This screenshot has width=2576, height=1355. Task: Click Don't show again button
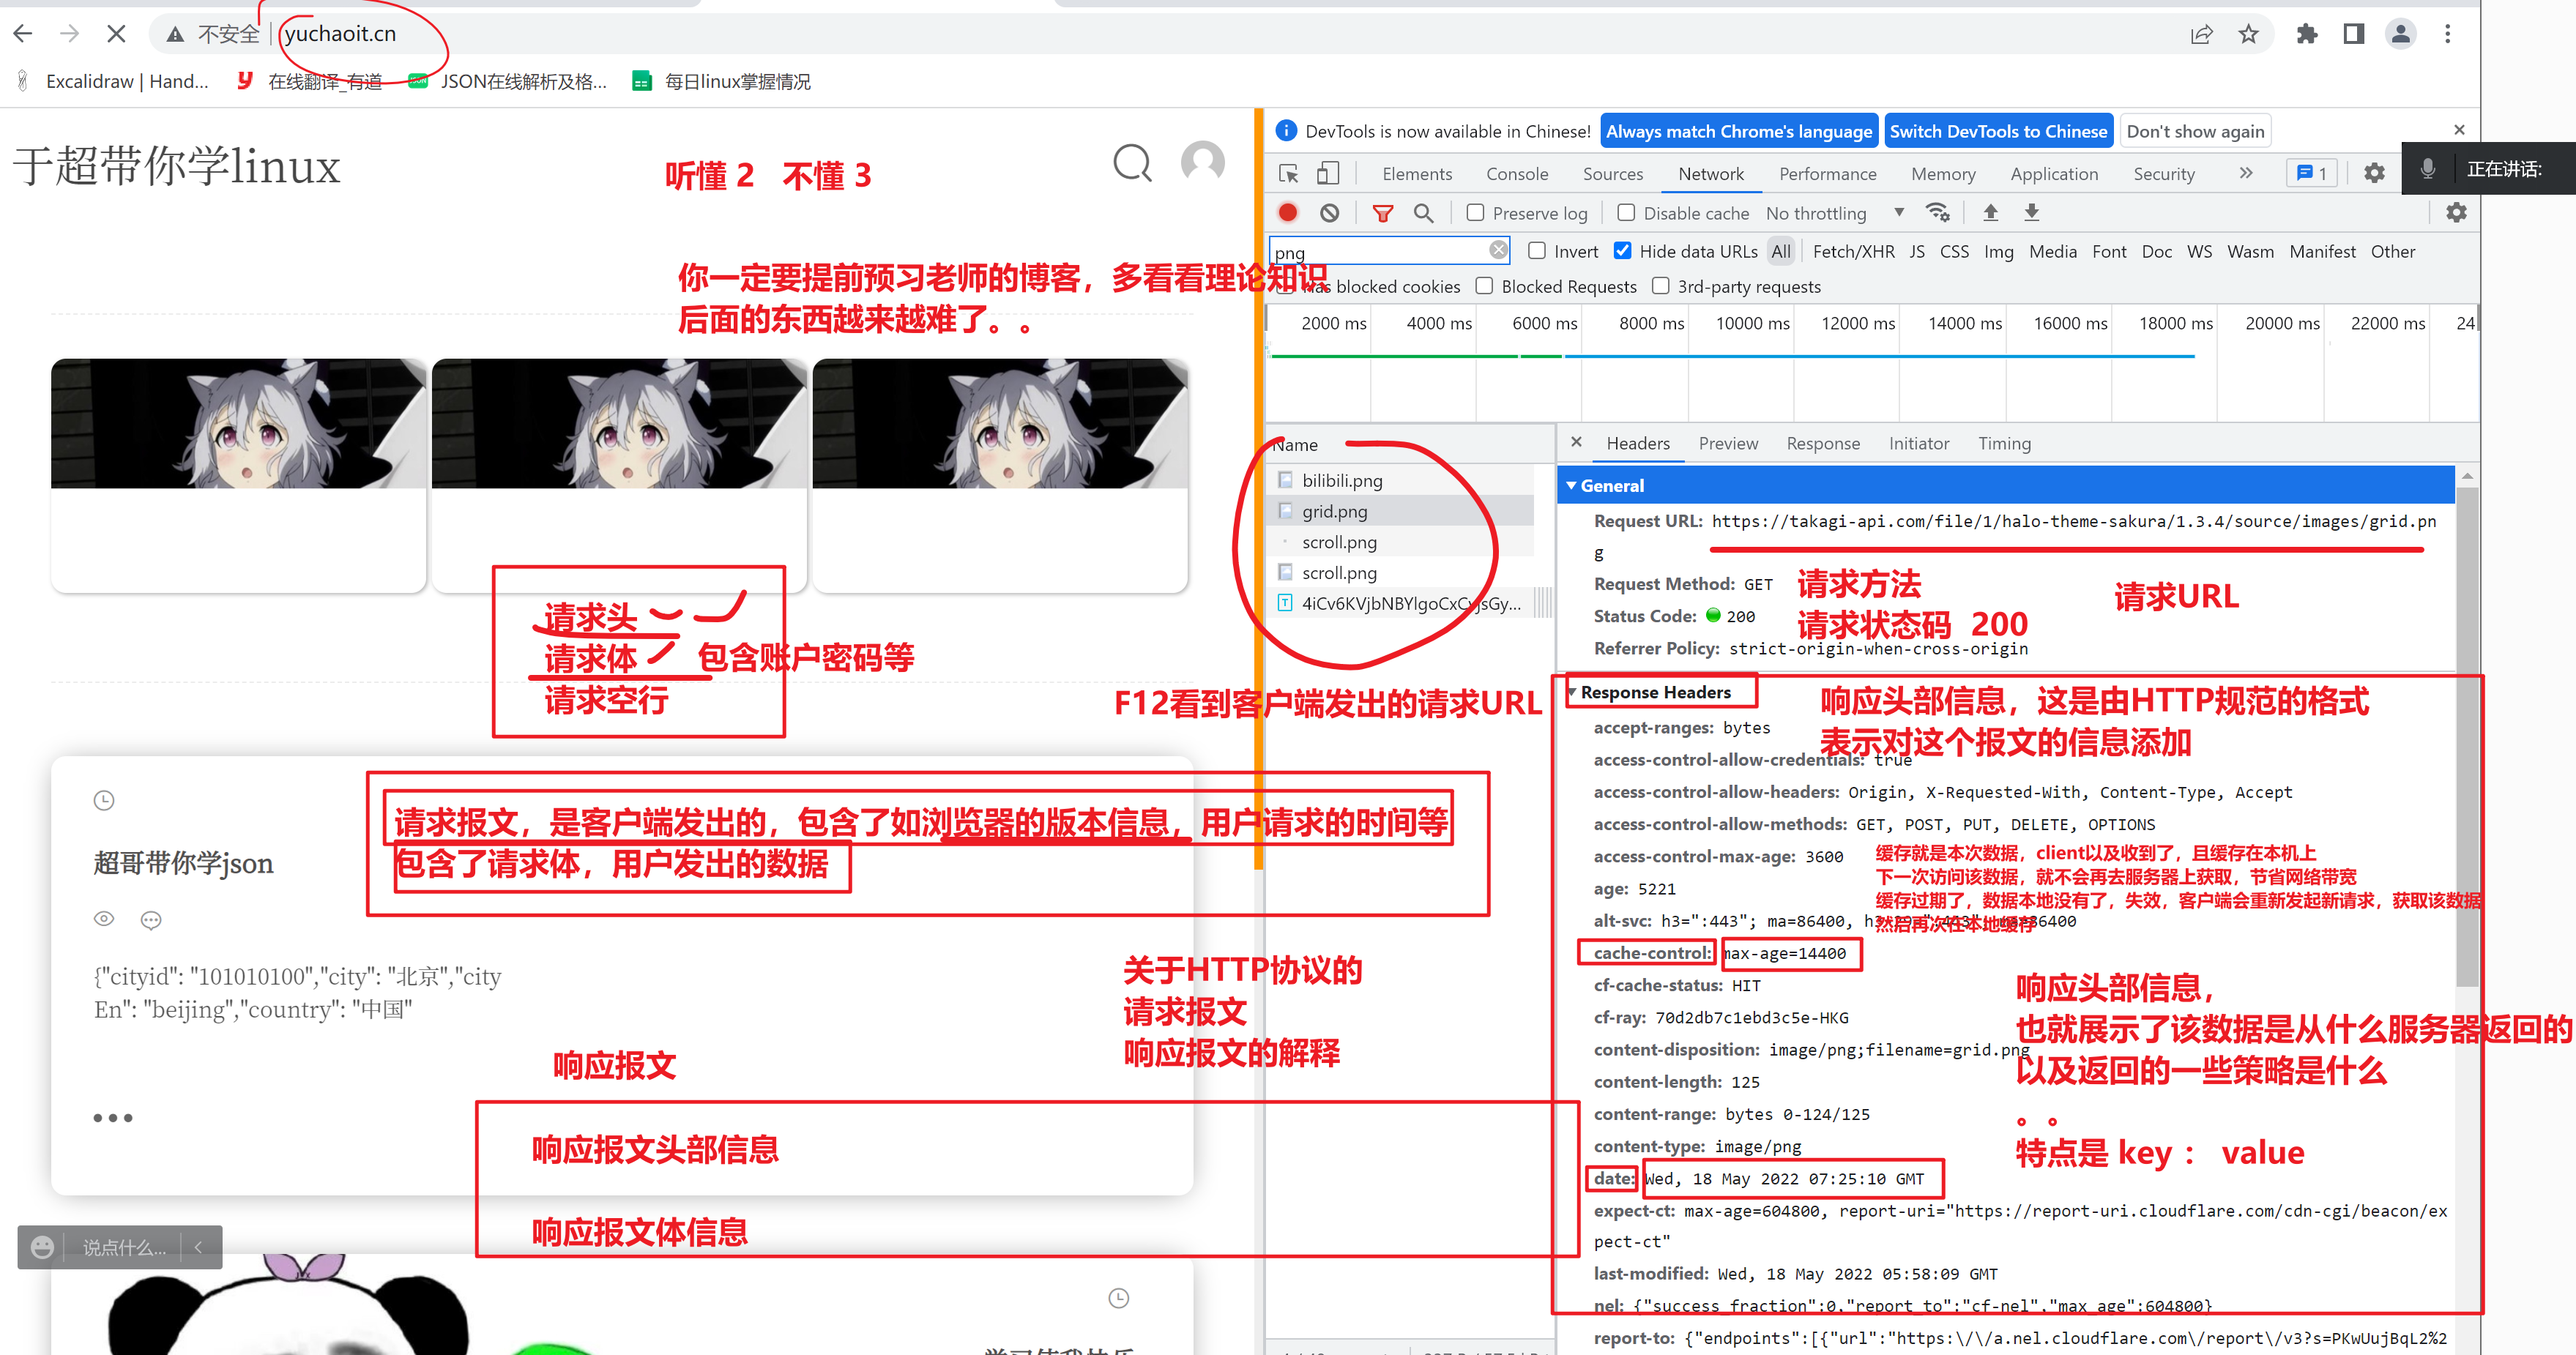point(2195,131)
